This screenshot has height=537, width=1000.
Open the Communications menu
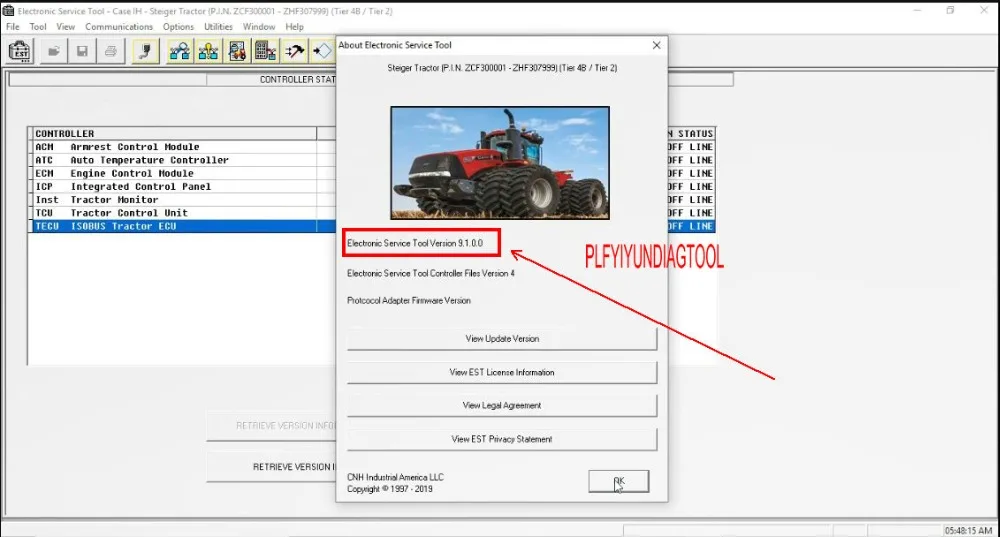pyautogui.click(x=119, y=27)
